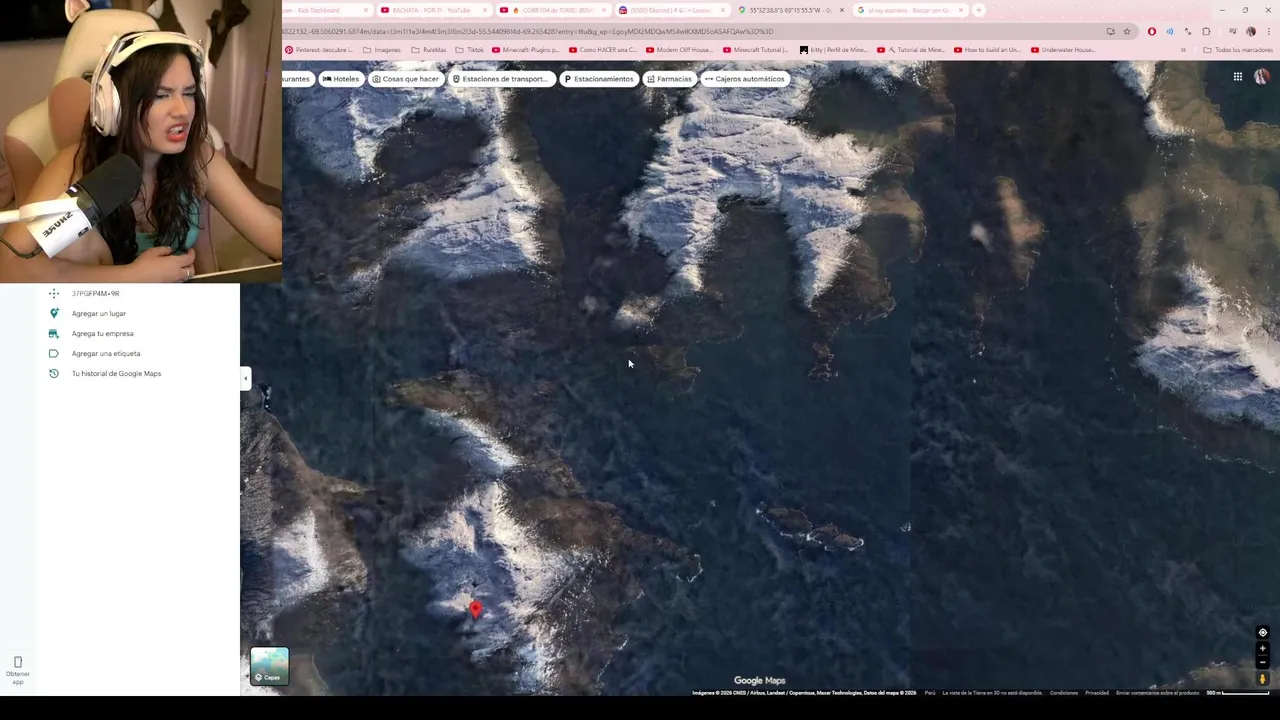Open Ruletitas bookmarks folder
1280x720 pixels.
point(429,50)
